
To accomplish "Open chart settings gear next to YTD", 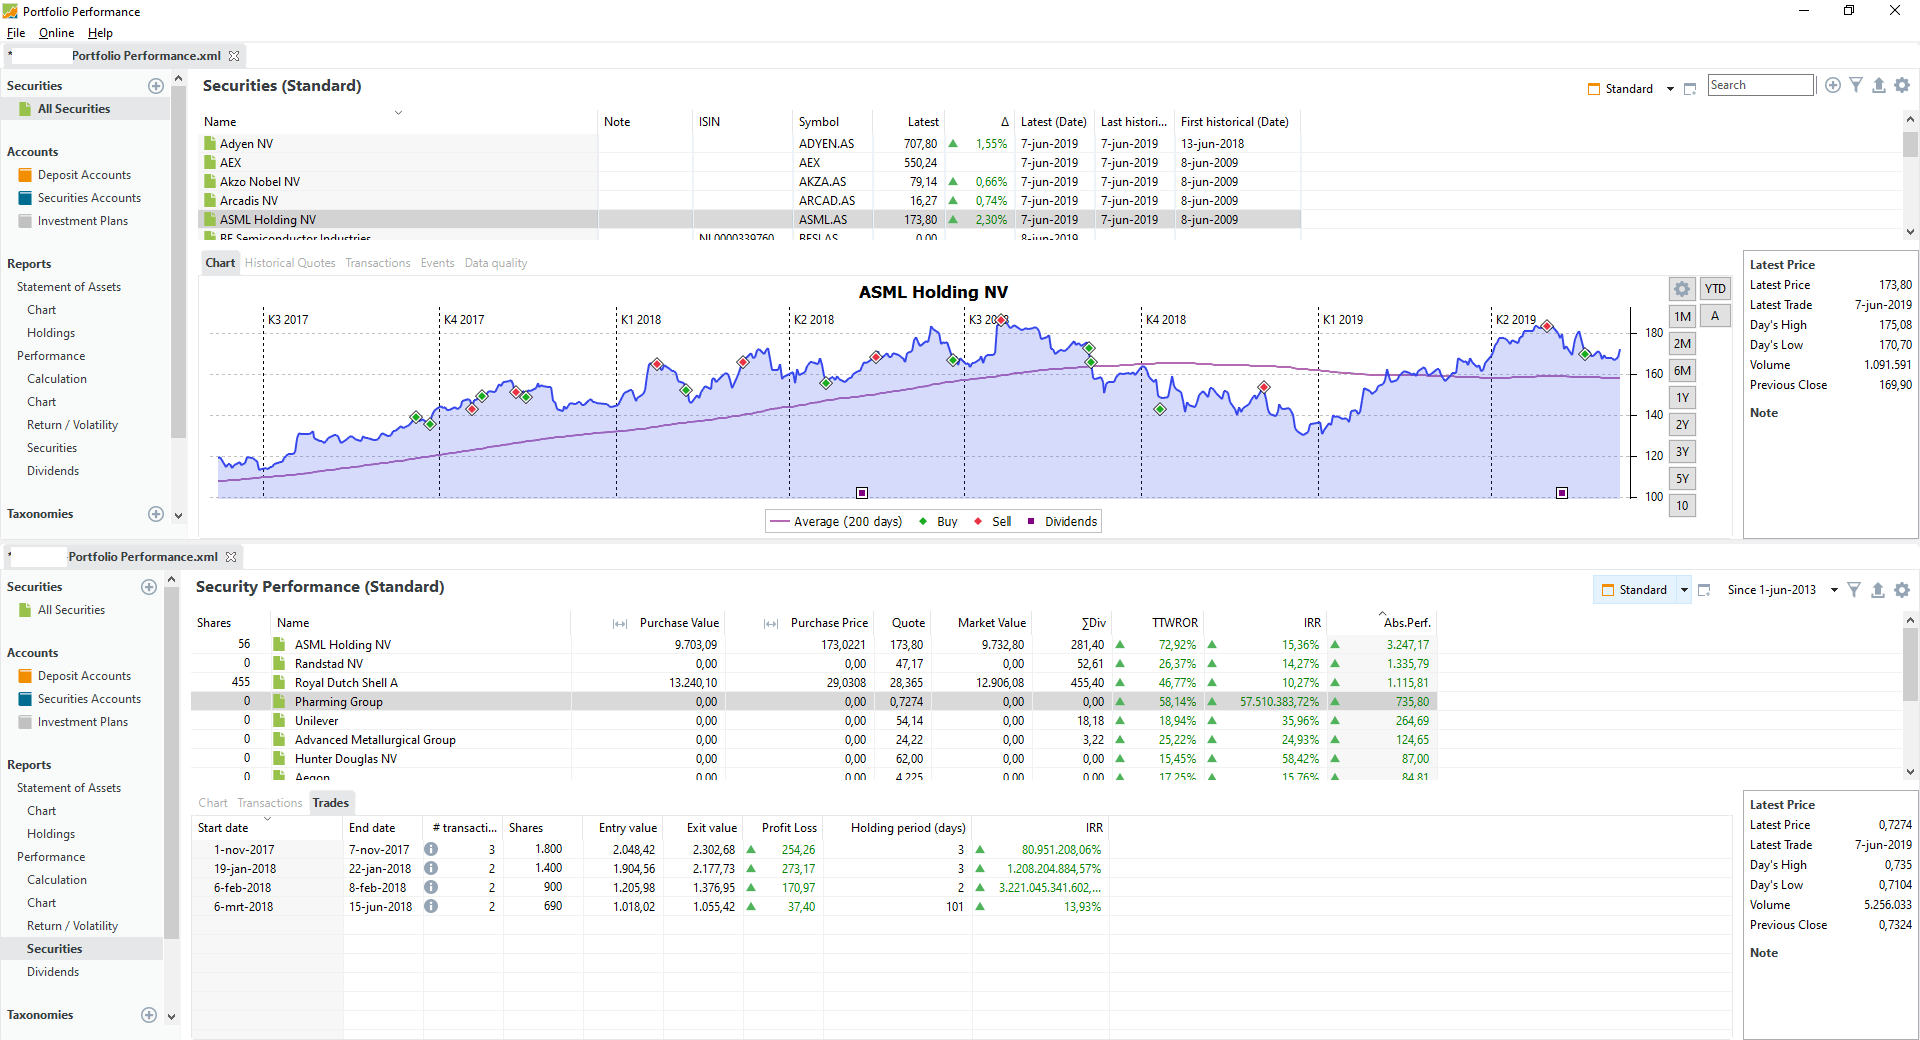I will tap(1682, 289).
